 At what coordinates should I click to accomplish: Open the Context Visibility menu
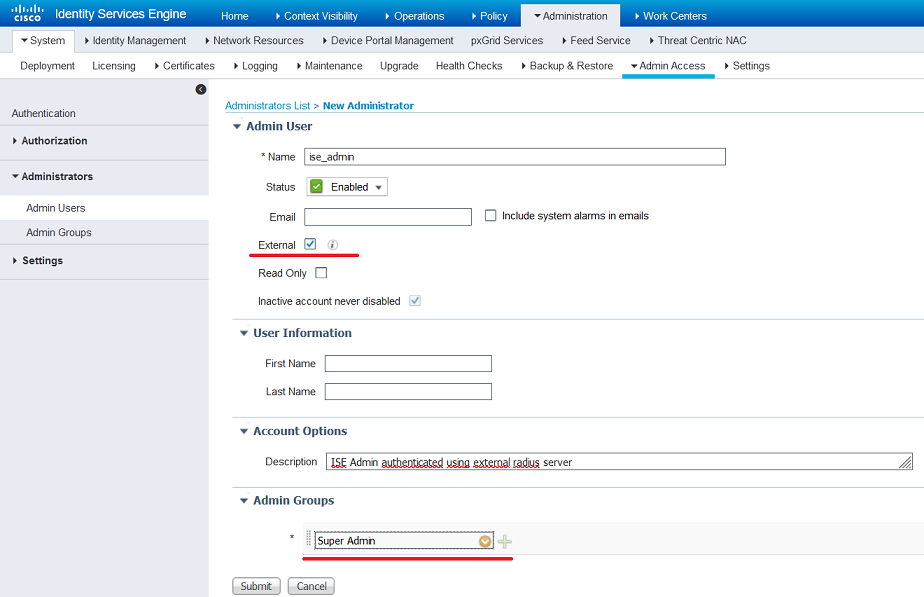[x=317, y=16]
